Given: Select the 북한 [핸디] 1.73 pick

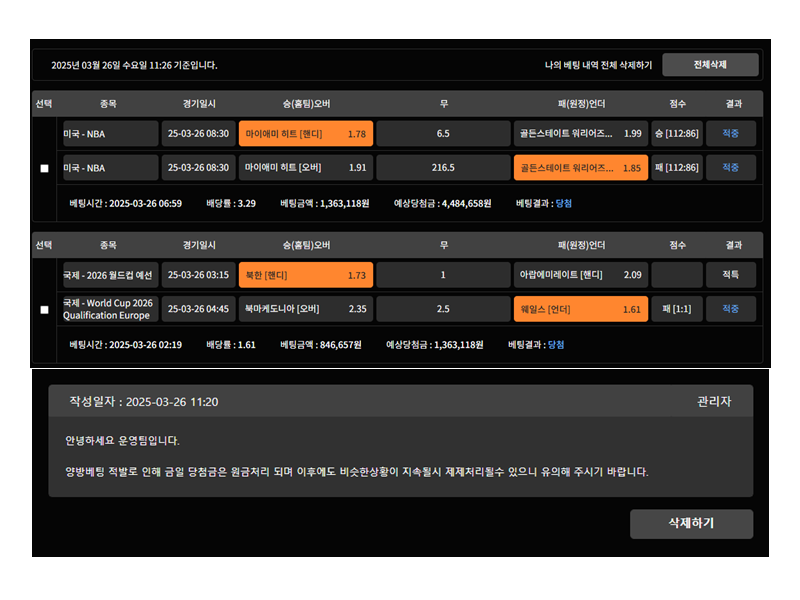Looking at the screenshot, I should point(305,275).
